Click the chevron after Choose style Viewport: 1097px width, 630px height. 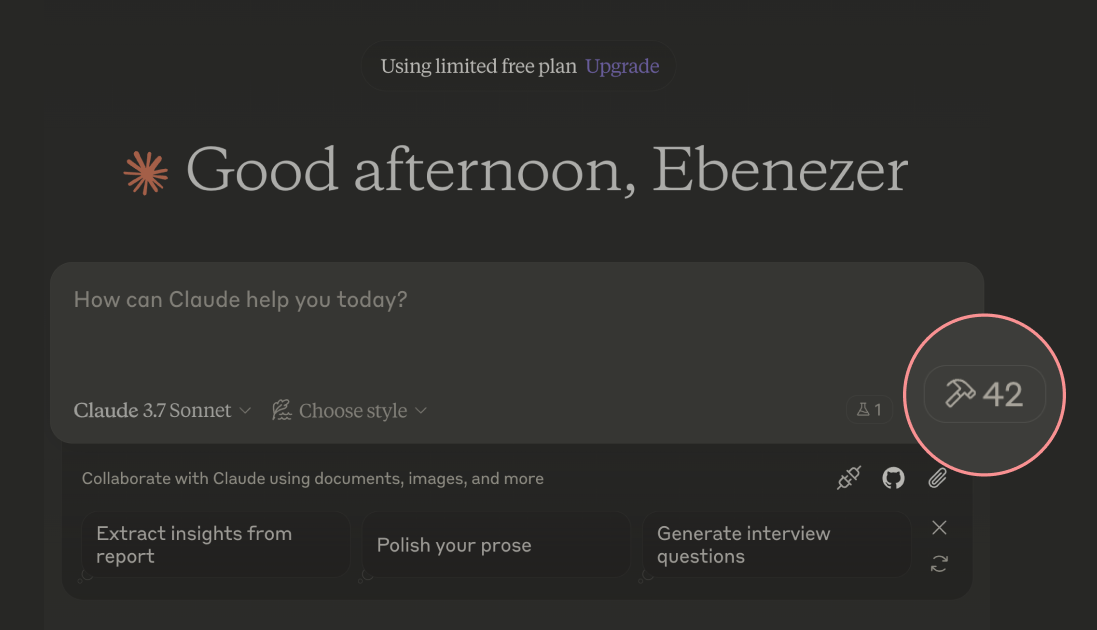pyautogui.click(x=420, y=411)
